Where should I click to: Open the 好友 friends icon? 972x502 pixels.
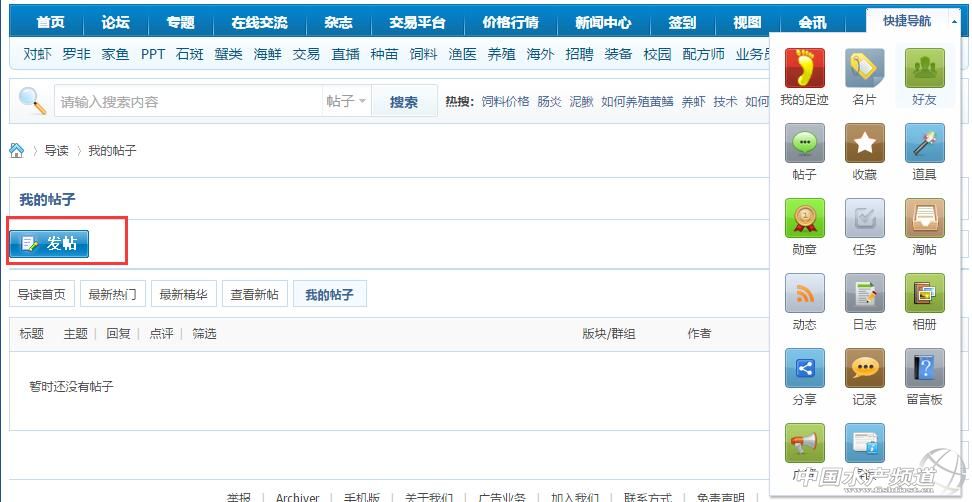(x=924, y=68)
